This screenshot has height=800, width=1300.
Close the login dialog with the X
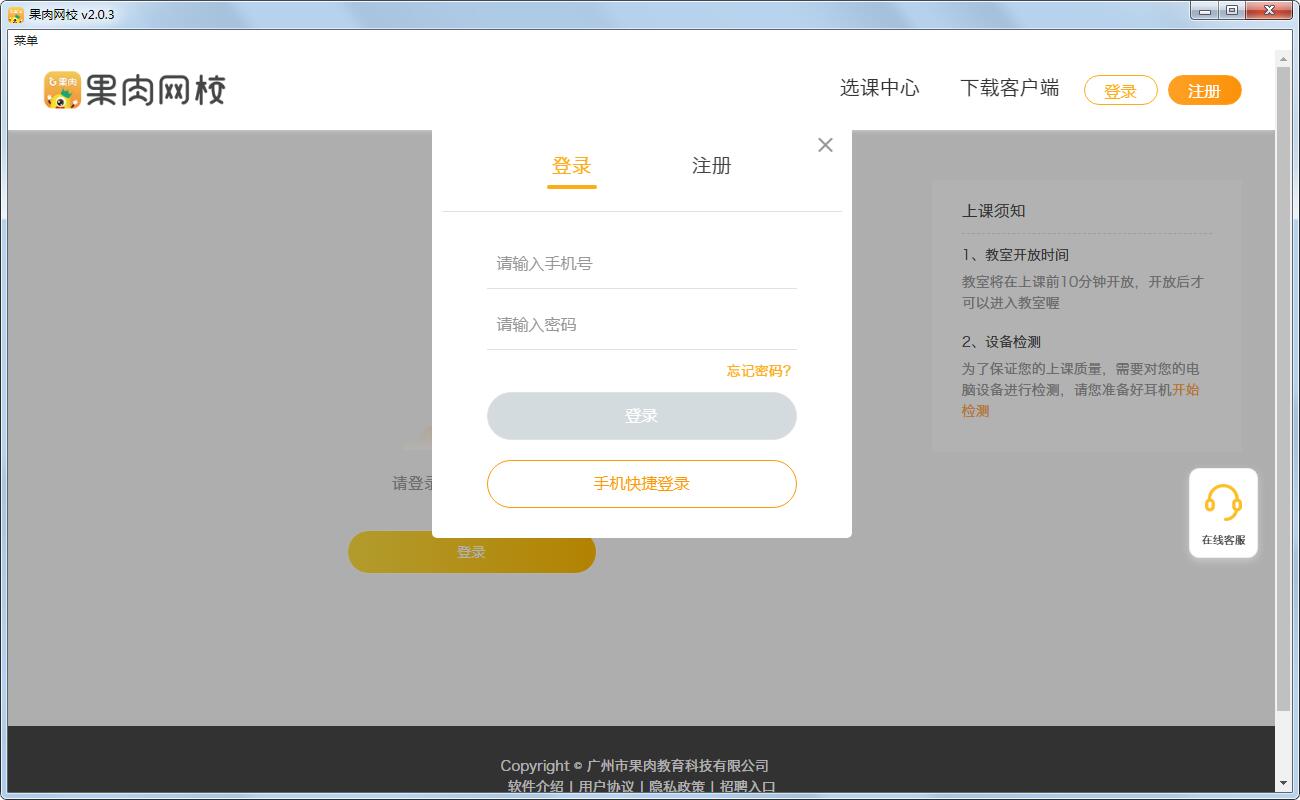coord(825,145)
